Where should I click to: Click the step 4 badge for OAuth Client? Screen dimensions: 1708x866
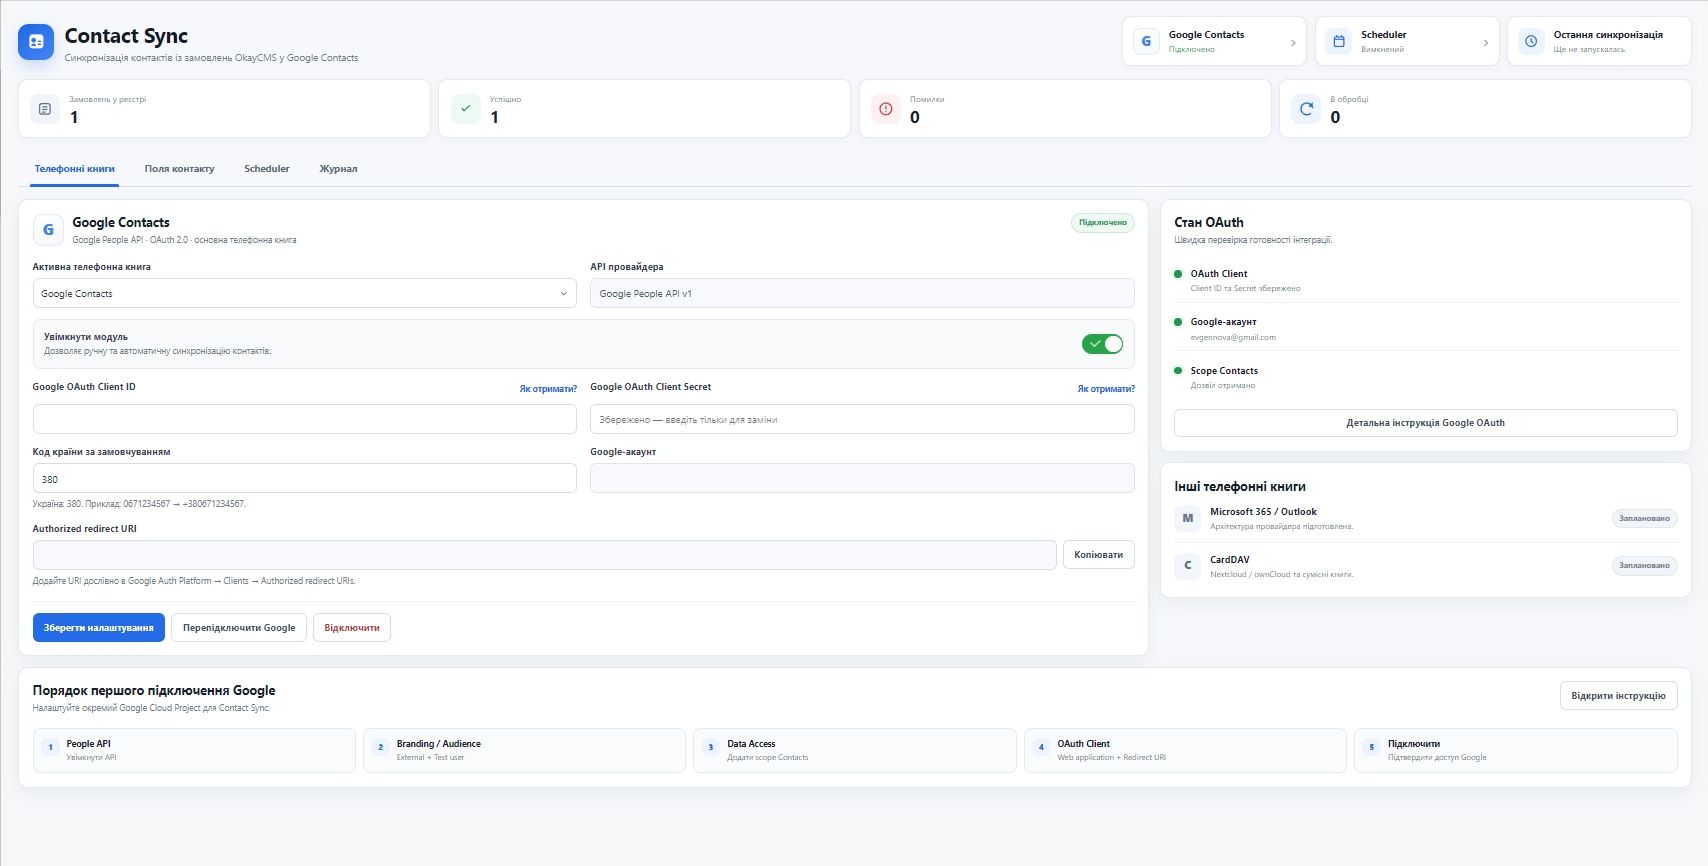coord(1041,747)
